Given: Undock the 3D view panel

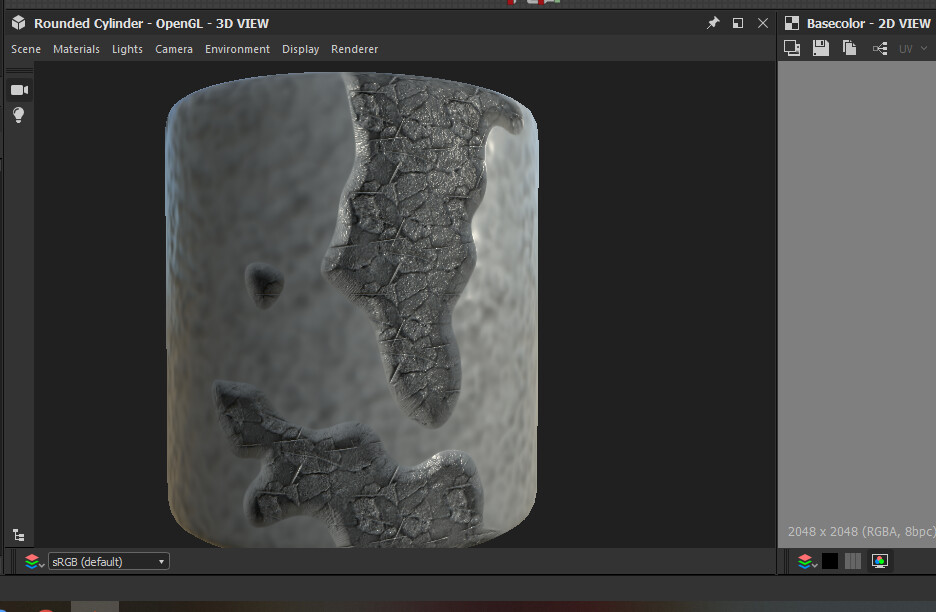Looking at the screenshot, I should coord(738,23).
